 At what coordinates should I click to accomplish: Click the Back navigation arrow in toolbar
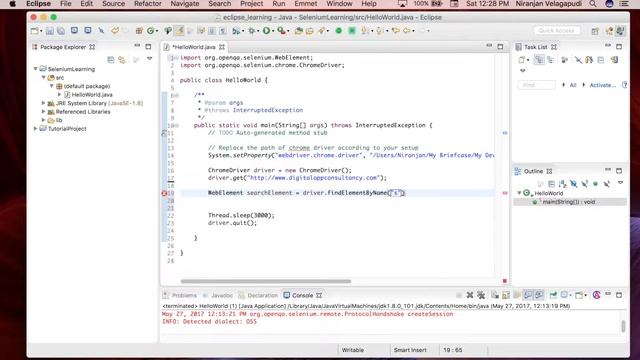point(407,31)
